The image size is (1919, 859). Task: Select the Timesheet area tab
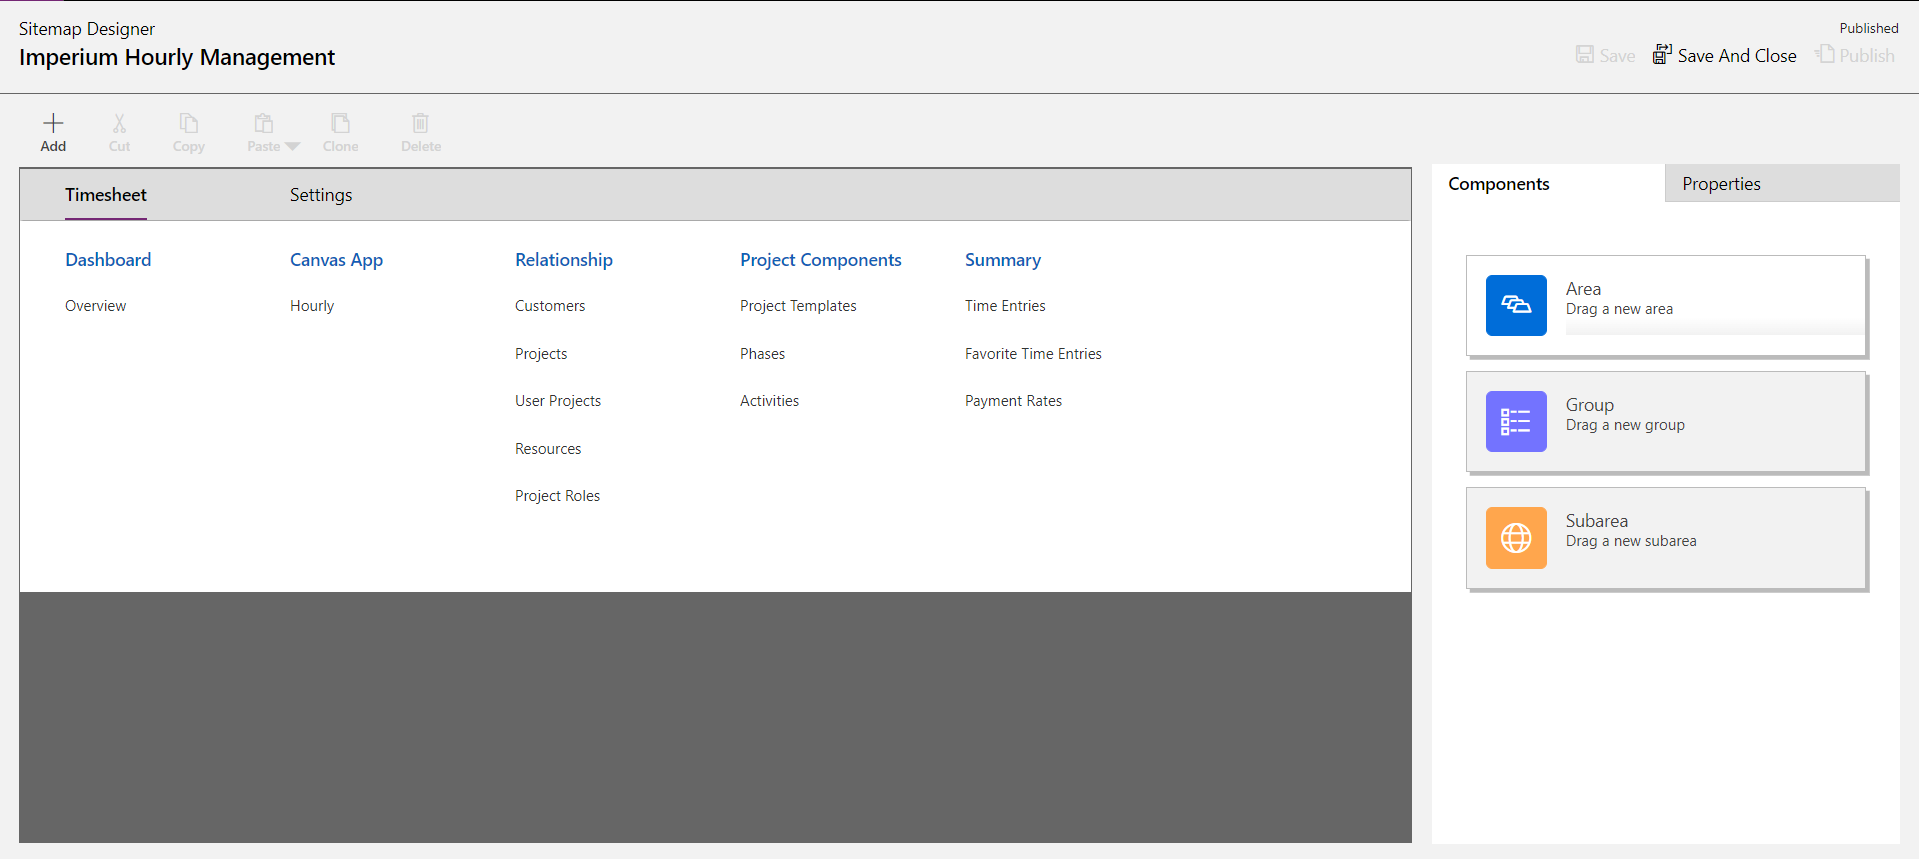coord(106,195)
